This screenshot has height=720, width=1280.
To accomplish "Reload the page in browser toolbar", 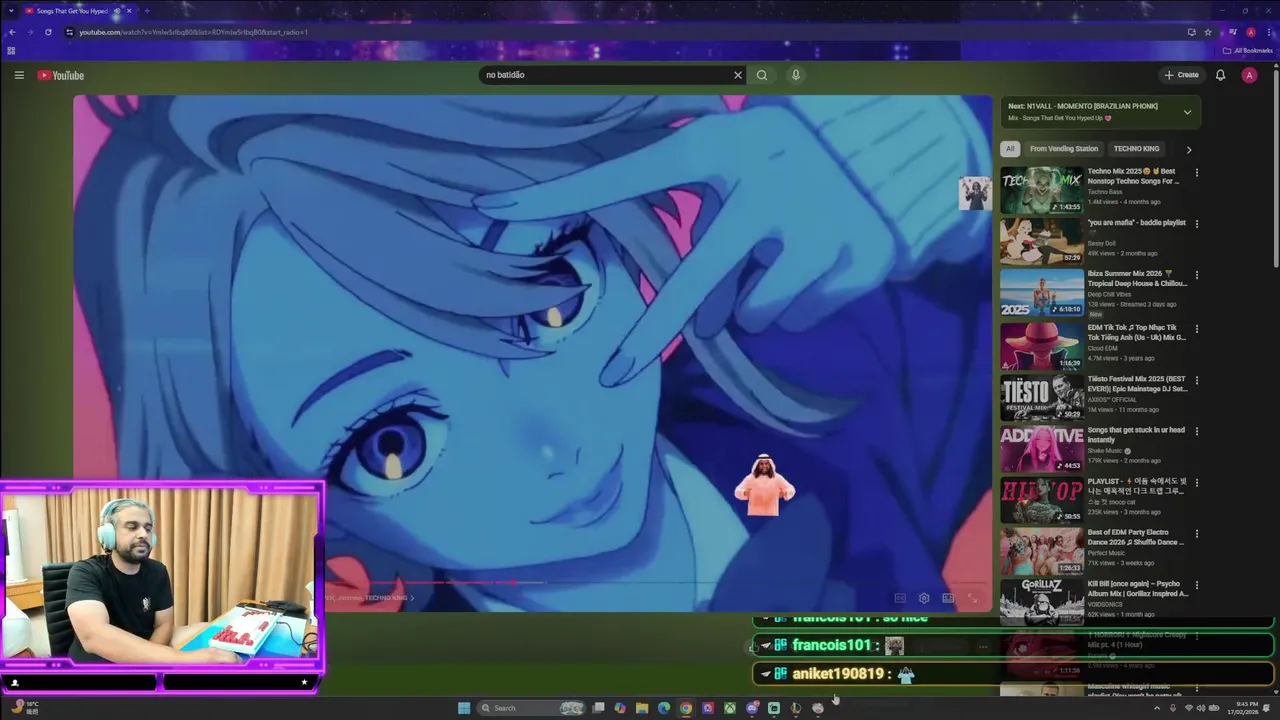I will (x=48, y=32).
